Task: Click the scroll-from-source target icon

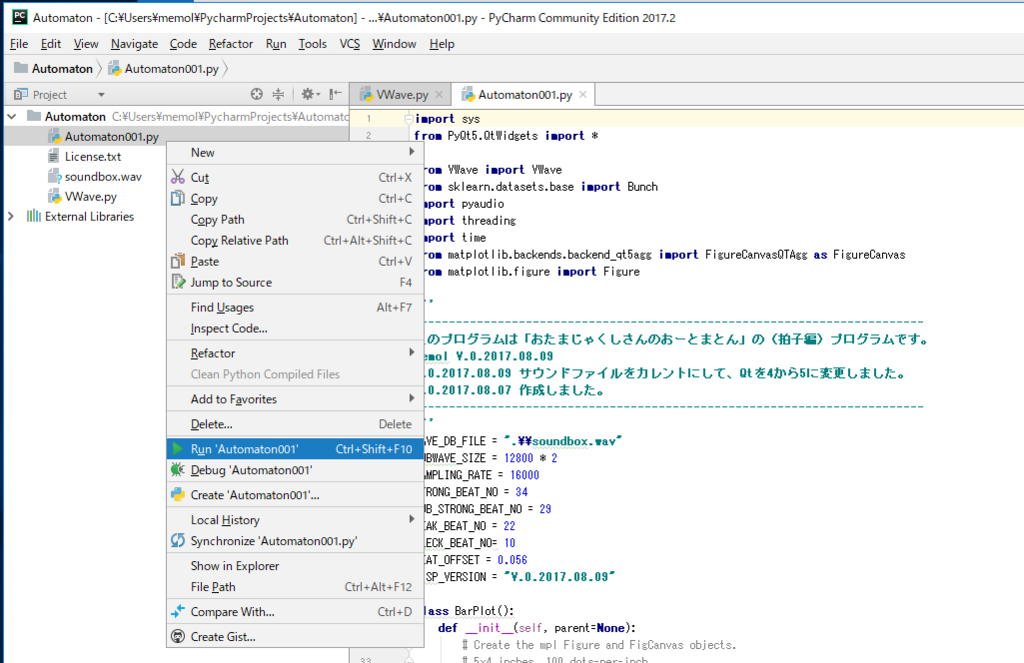Action: [x=257, y=94]
